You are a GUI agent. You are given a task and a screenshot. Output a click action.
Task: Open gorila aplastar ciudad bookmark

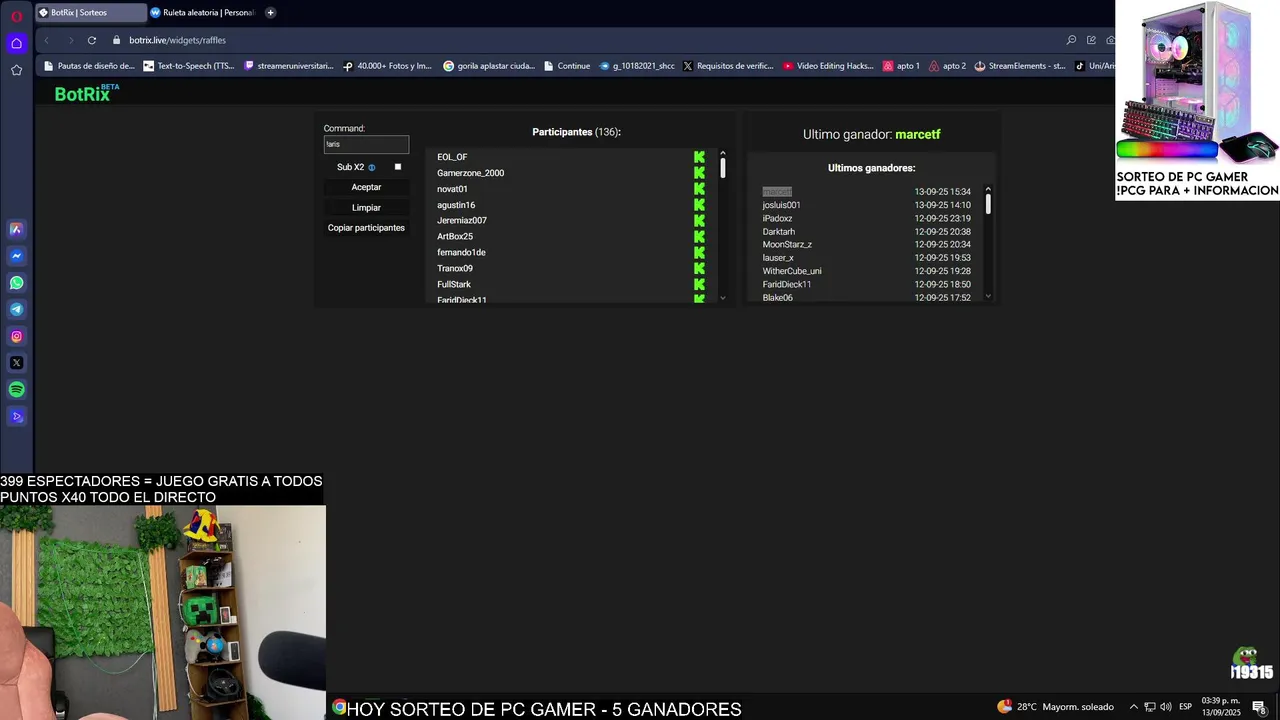click(x=489, y=66)
